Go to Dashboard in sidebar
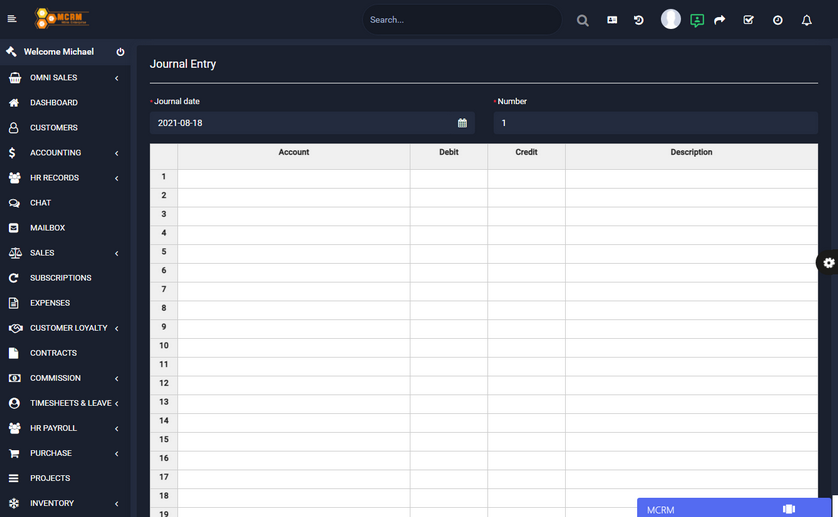 54,103
